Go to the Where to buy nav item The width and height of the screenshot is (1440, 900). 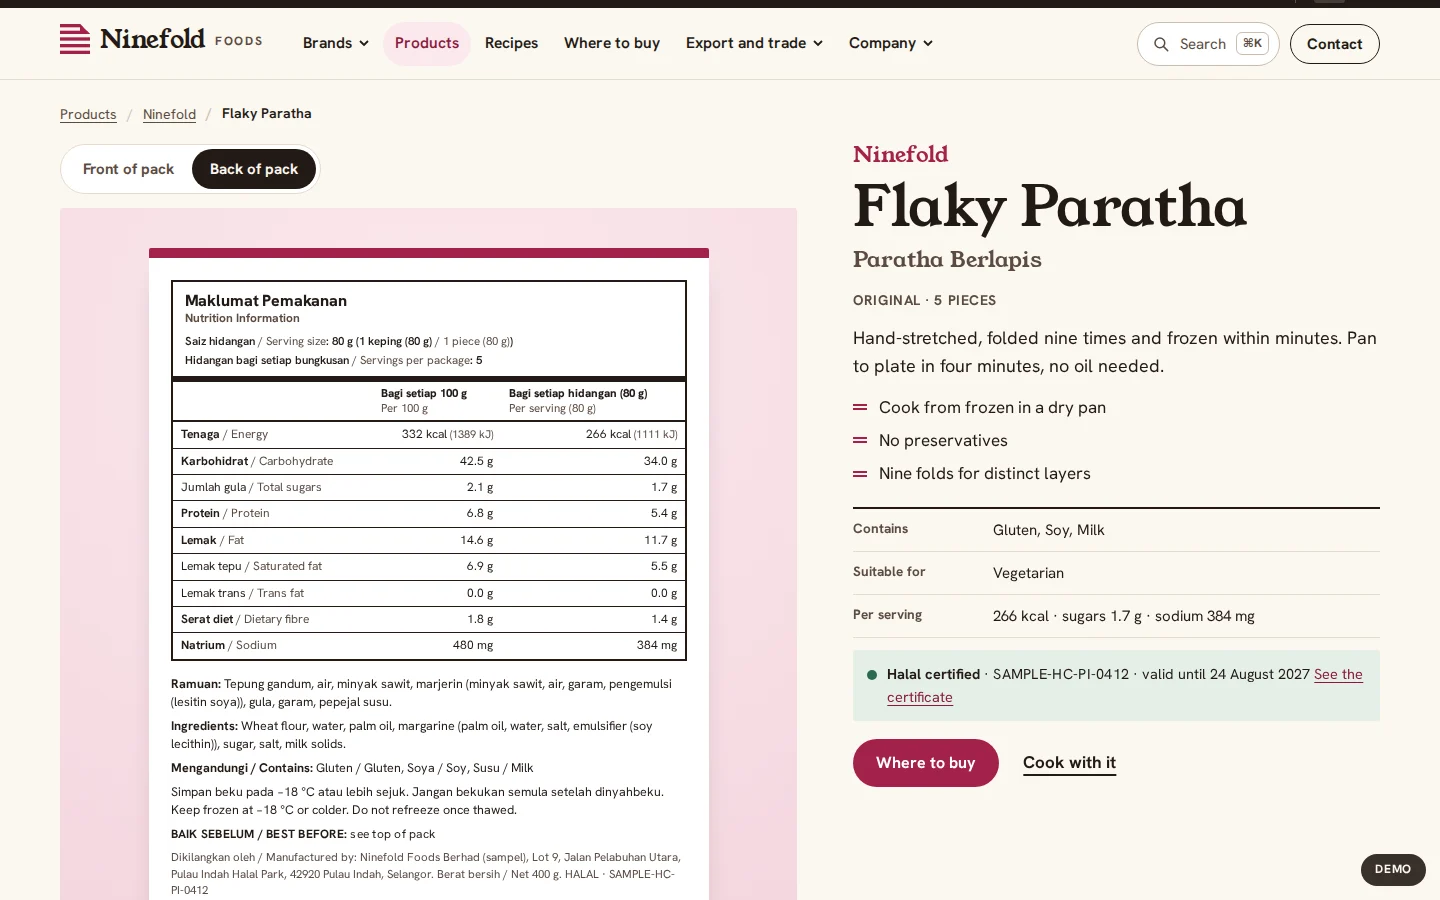point(612,43)
